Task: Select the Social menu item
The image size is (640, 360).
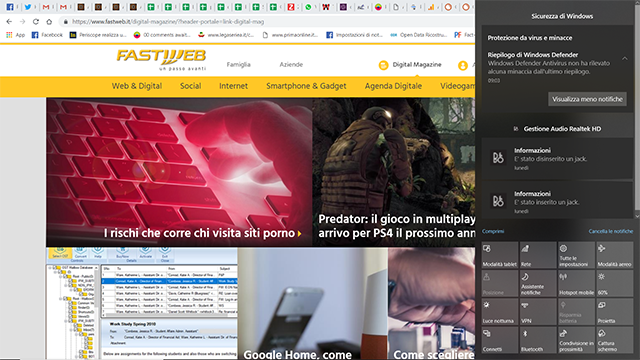Action: coord(190,86)
